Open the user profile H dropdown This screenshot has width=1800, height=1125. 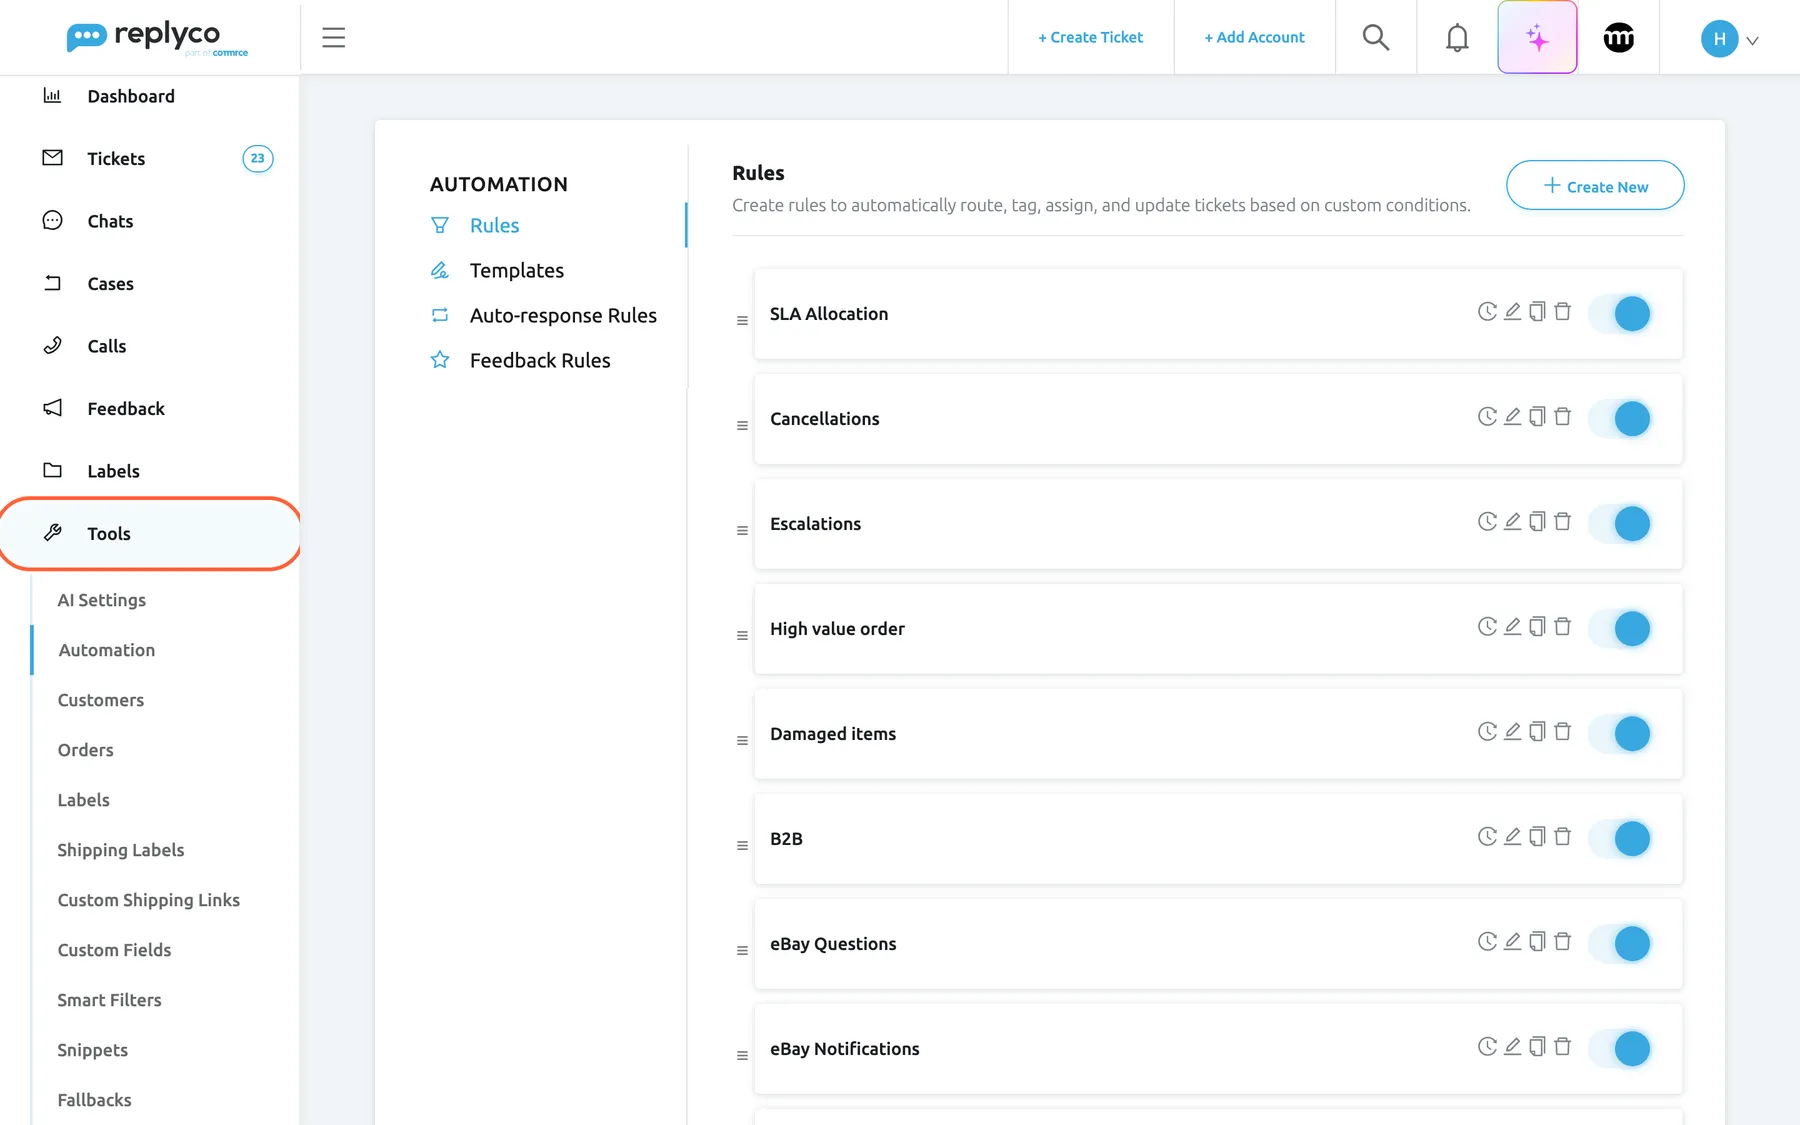[x=1730, y=39]
